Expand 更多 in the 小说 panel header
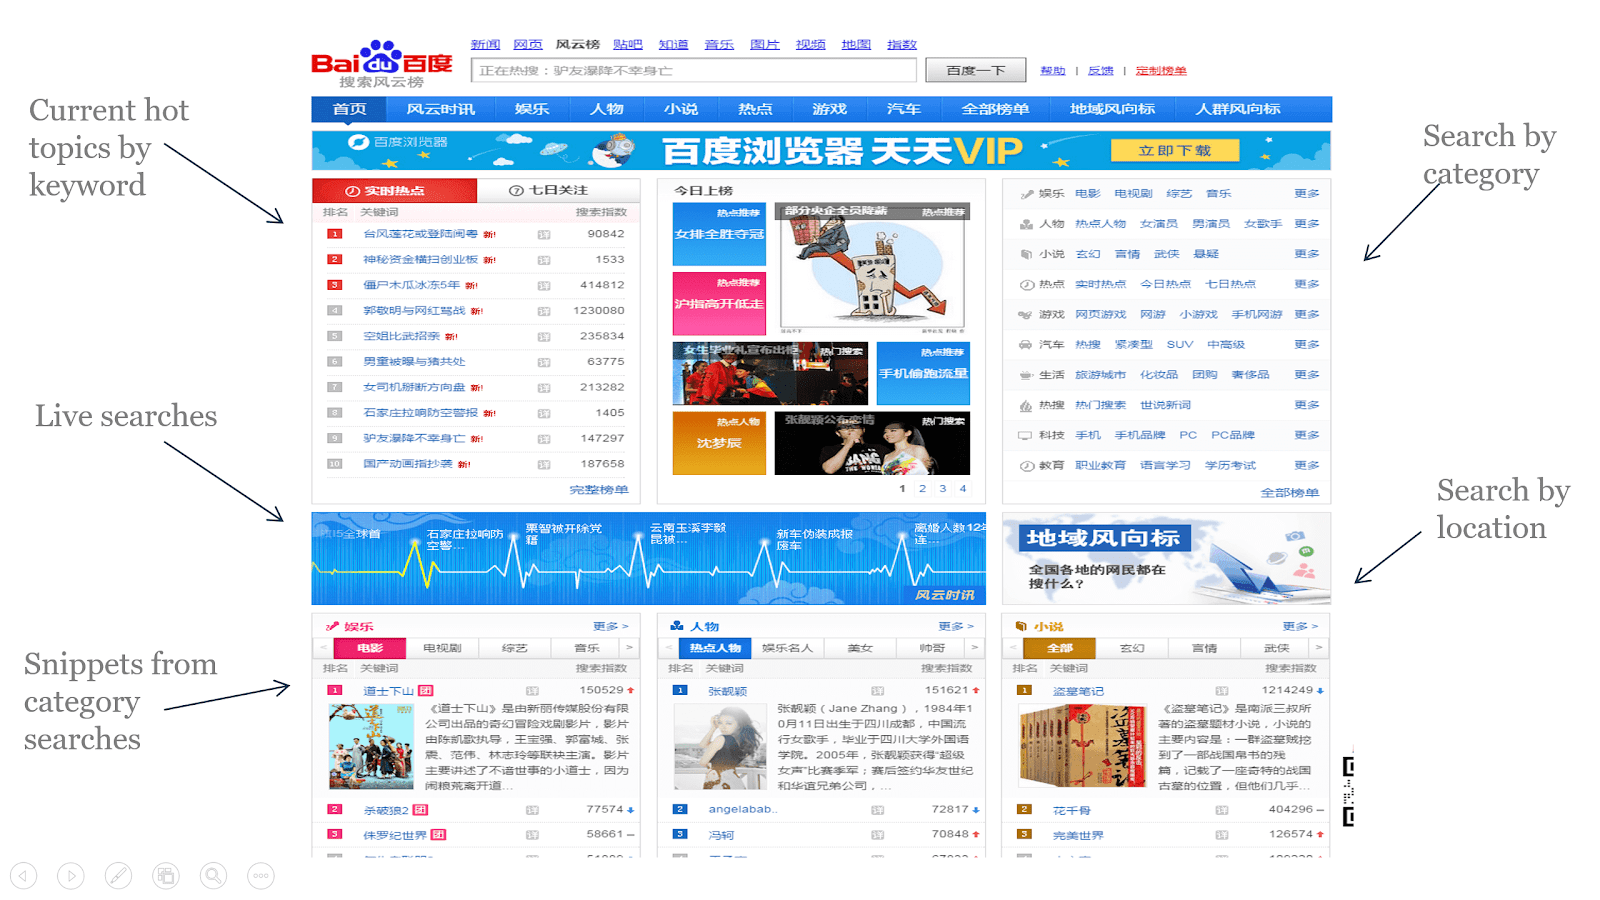The image size is (1600, 900). (1300, 626)
